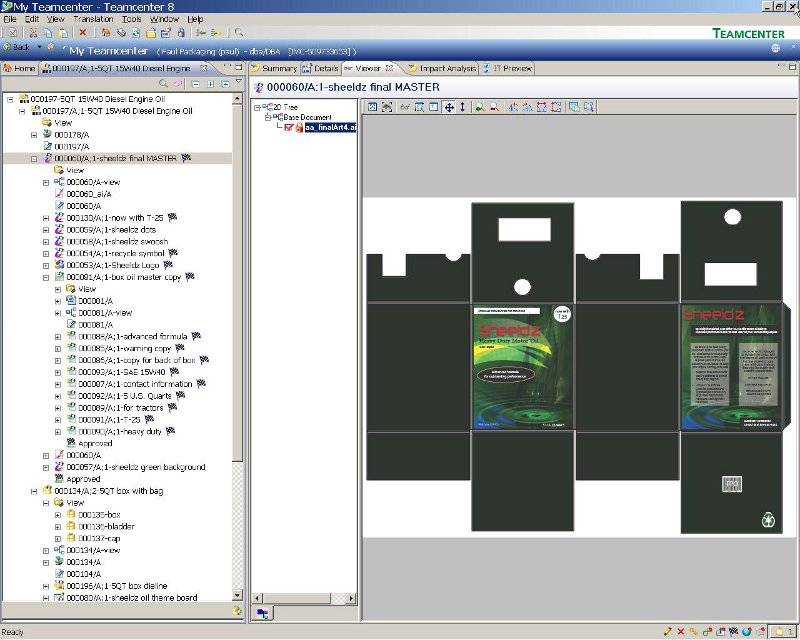Expand the 000057/A;1-sheeldz green background node
800x640 pixels.
tap(46, 467)
